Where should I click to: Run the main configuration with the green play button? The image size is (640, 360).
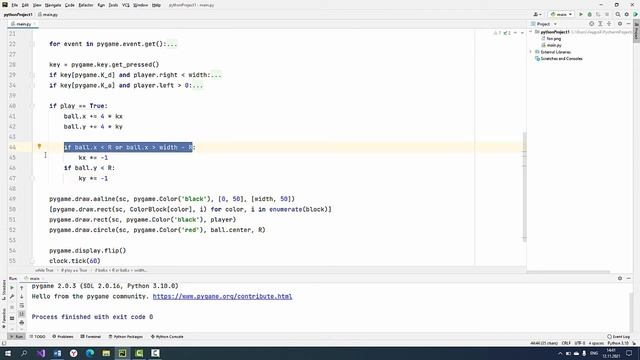(x=581, y=14)
